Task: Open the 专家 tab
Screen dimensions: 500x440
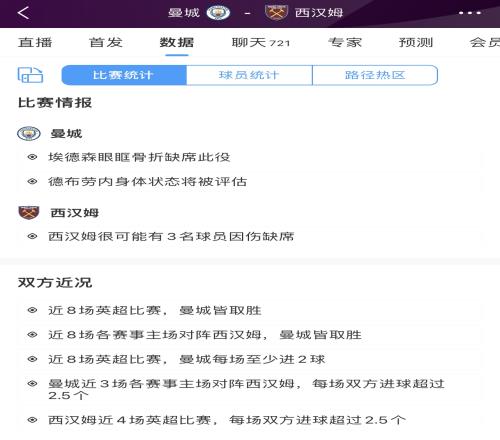Action: (x=345, y=42)
